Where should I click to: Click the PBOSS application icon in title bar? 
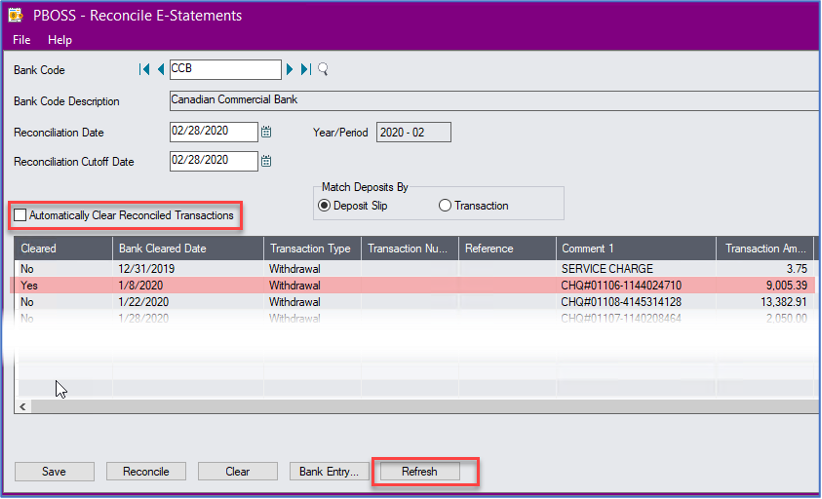pos(16,15)
